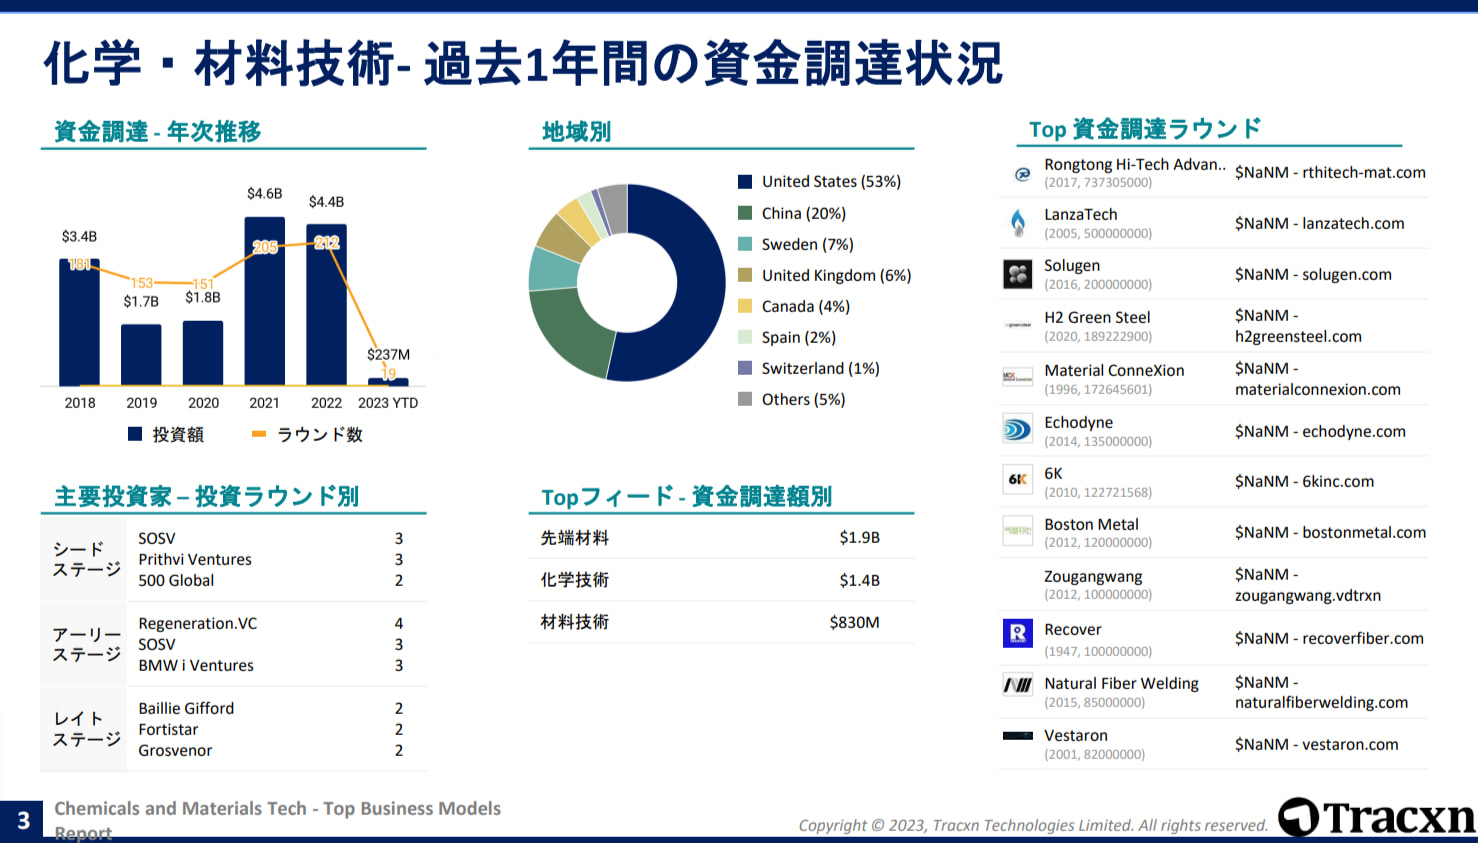Open the h2greensteel.com link text

pyautogui.click(x=1298, y=336)
